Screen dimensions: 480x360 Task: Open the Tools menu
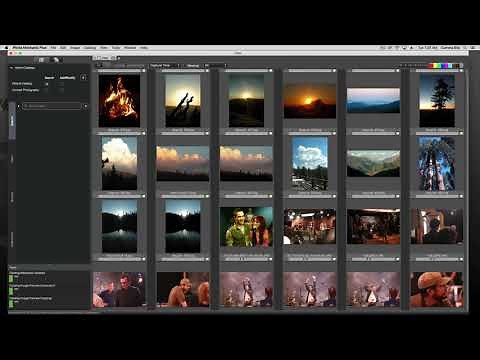(116, 48)
